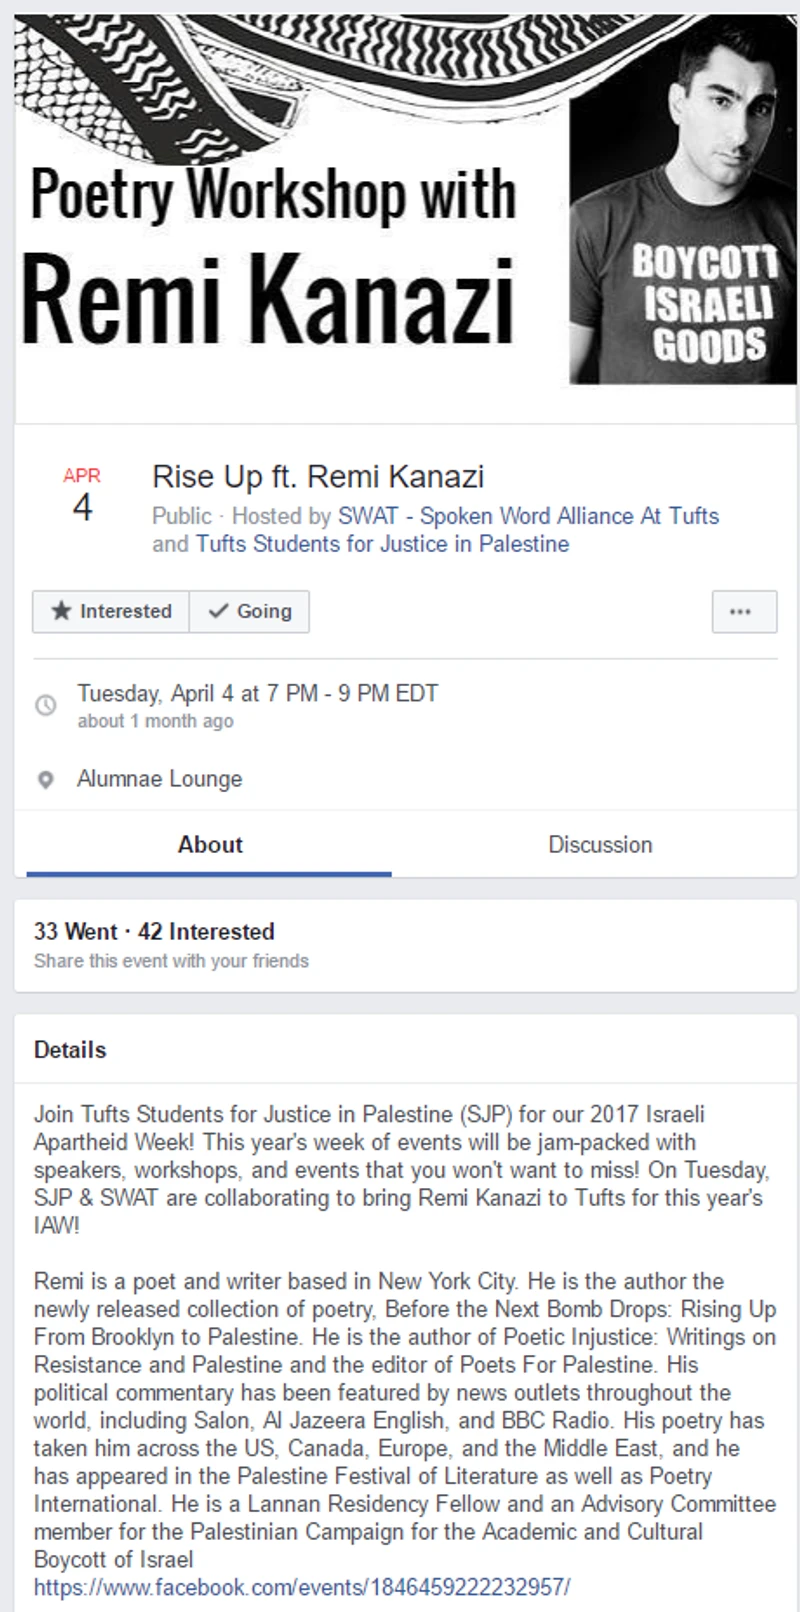Click the APR 4 date badge

82,496
